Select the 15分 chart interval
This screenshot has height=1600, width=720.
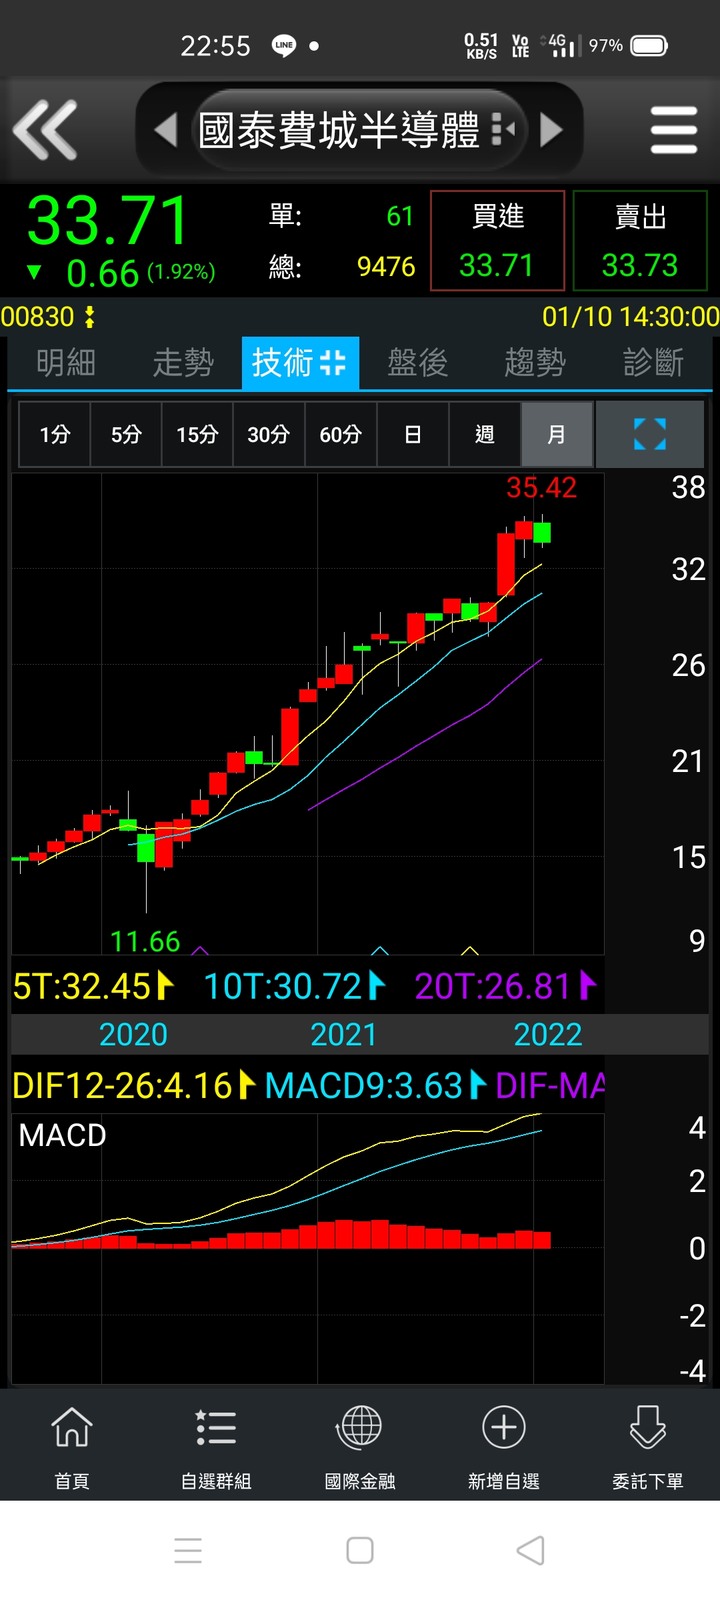click(x=197, y=434)
